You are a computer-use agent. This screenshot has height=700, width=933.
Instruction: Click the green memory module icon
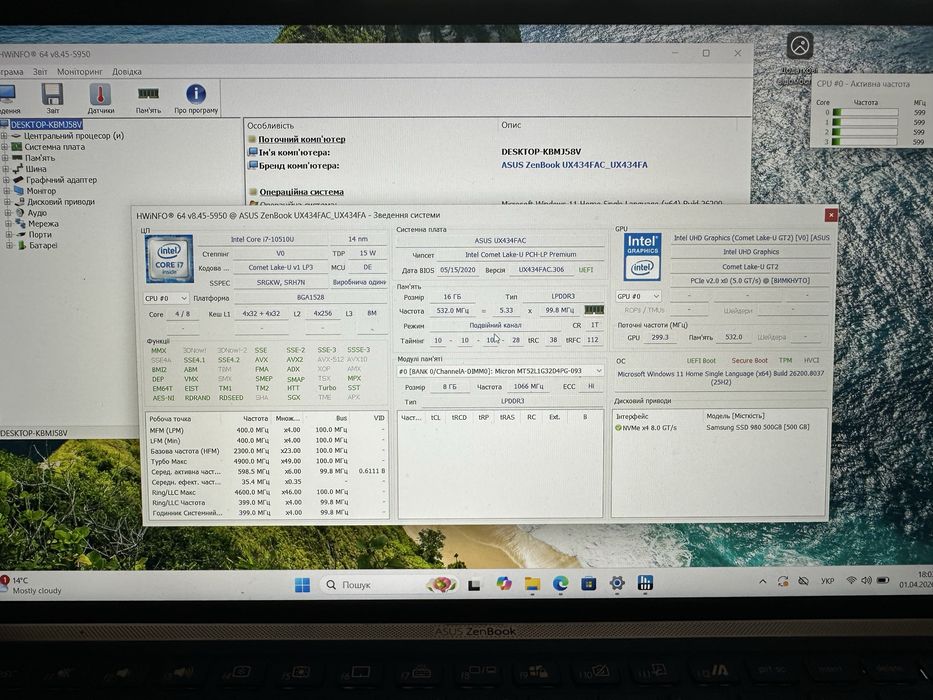pos(594,310)
